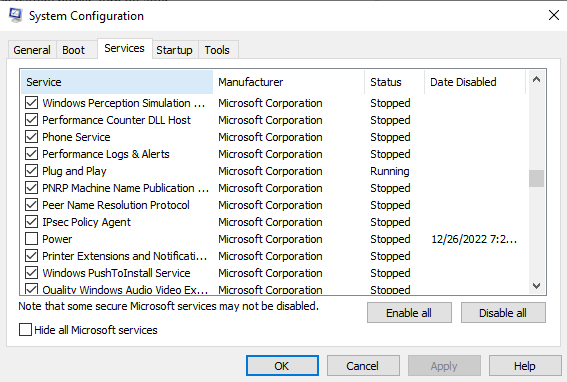567x382 pixels.
Task: Uncheck Performance Counter DLL Host checkbox
Action: tap(31, 120)
